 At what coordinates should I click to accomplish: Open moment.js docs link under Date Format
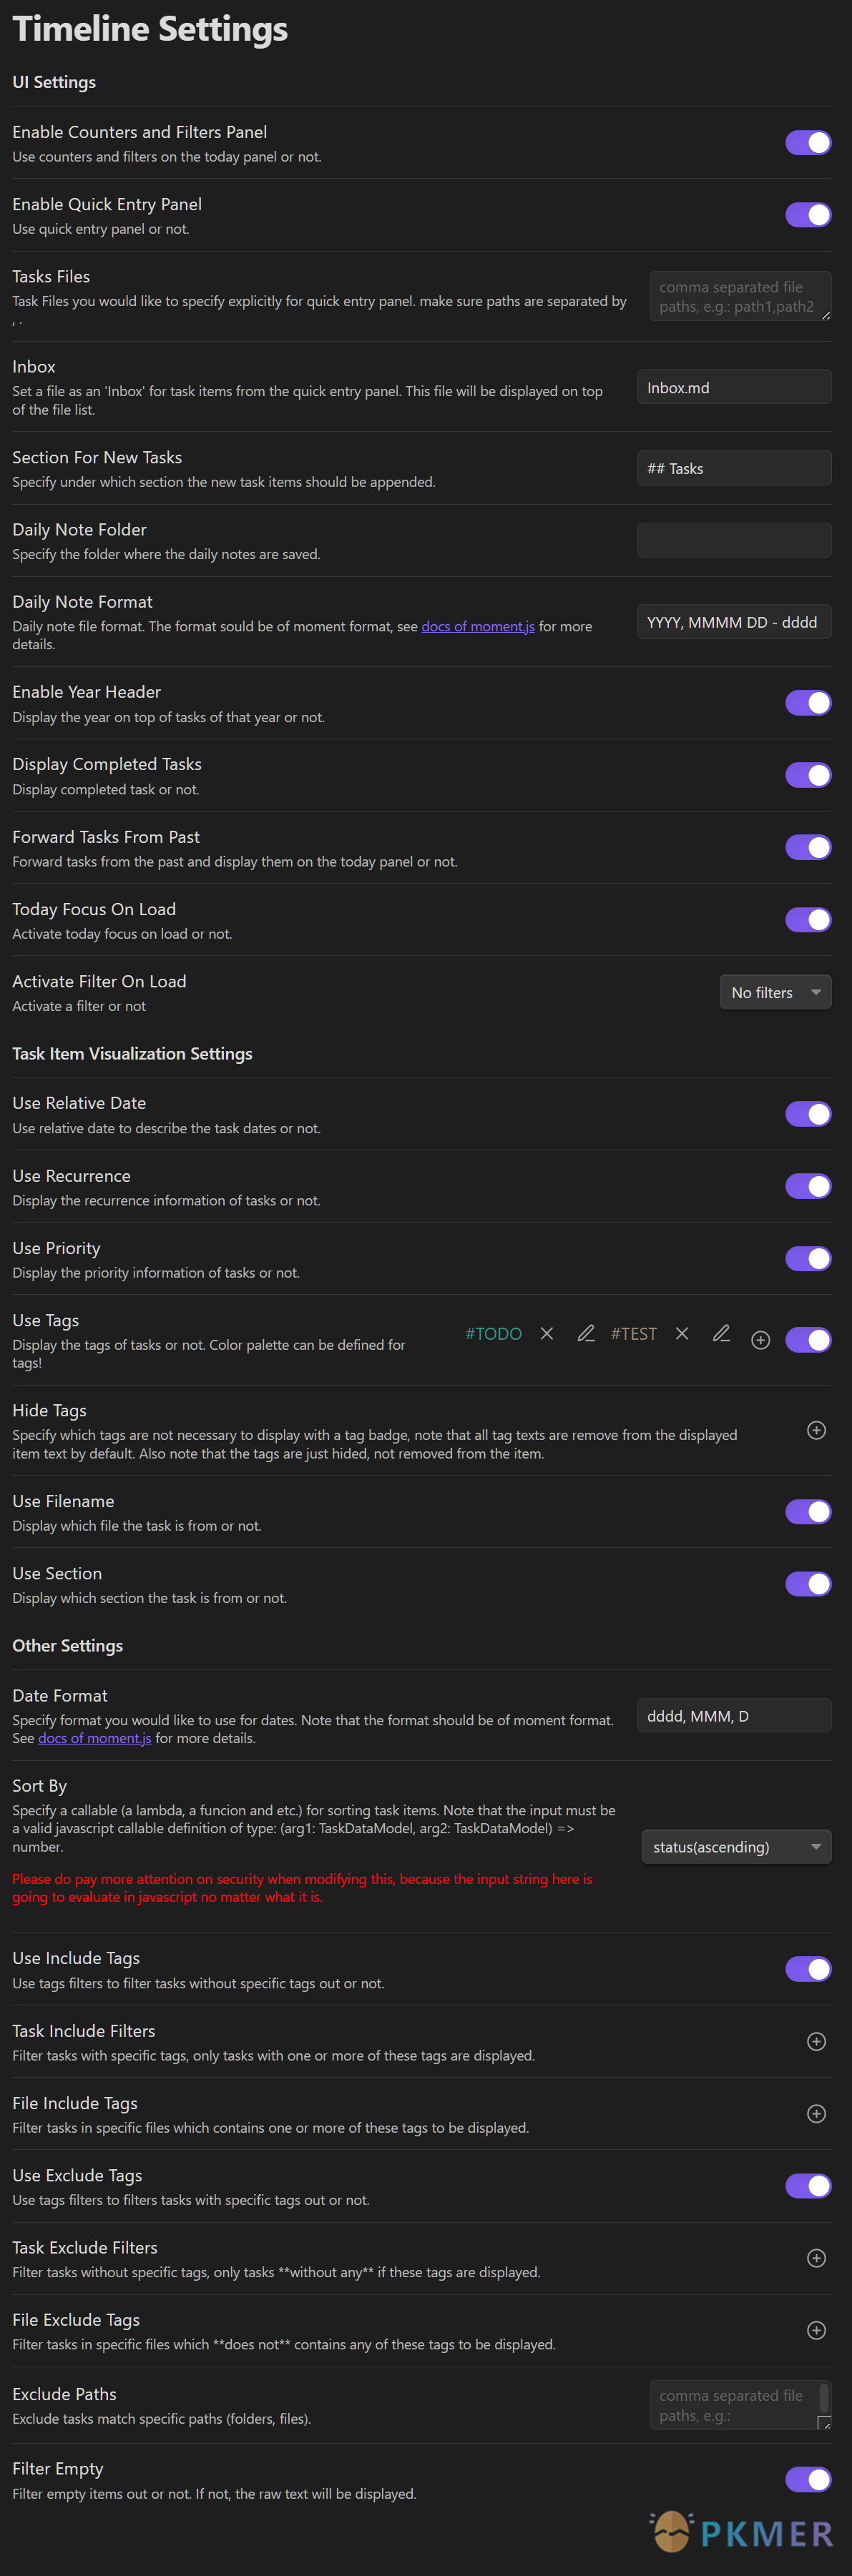coord(95,1738)
